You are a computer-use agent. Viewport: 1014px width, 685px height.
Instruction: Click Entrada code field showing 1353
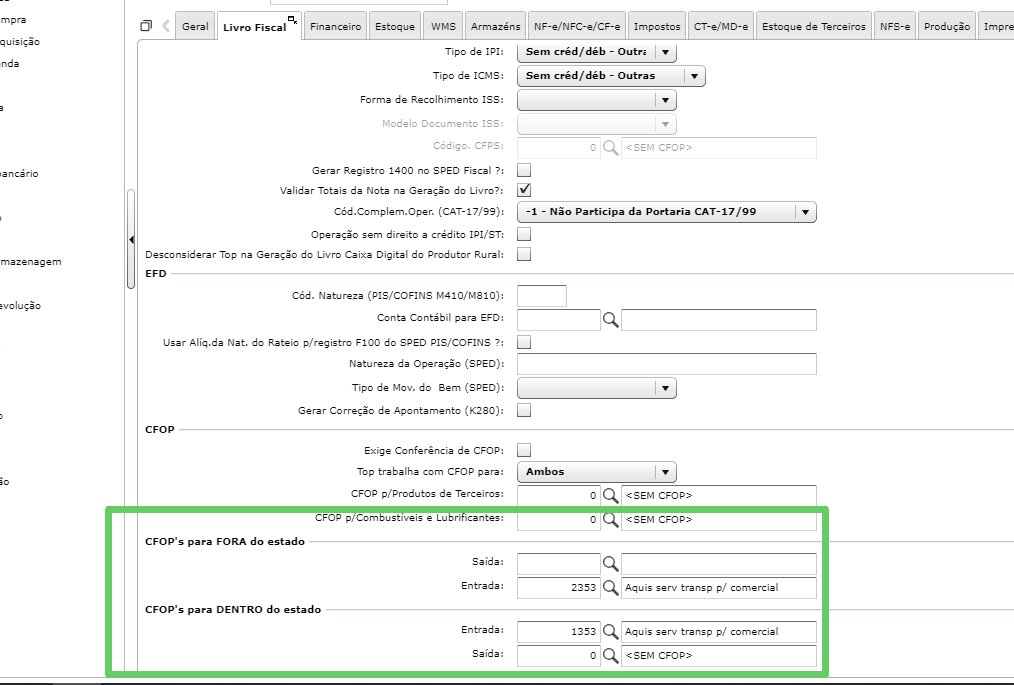click(559, 631)
